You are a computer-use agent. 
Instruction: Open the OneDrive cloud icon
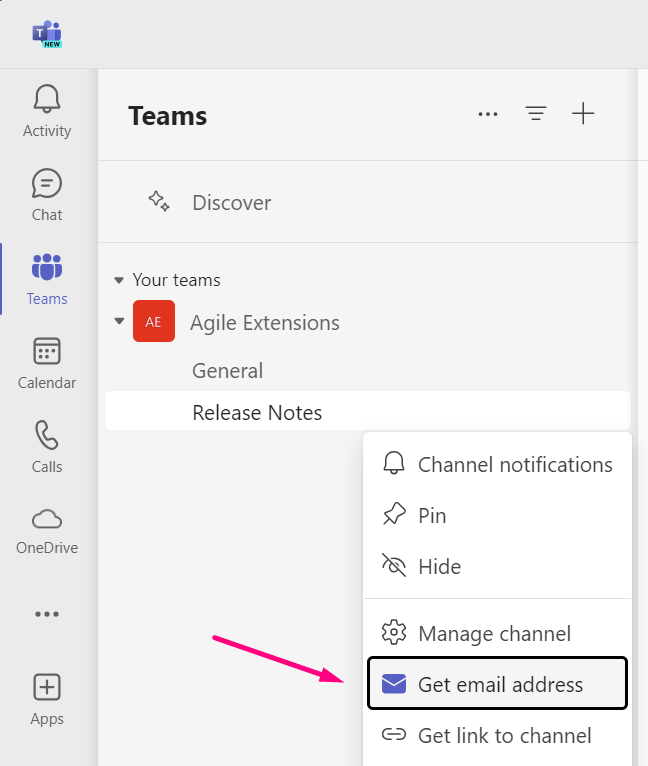pyautogui.click(x=47, y=519)
